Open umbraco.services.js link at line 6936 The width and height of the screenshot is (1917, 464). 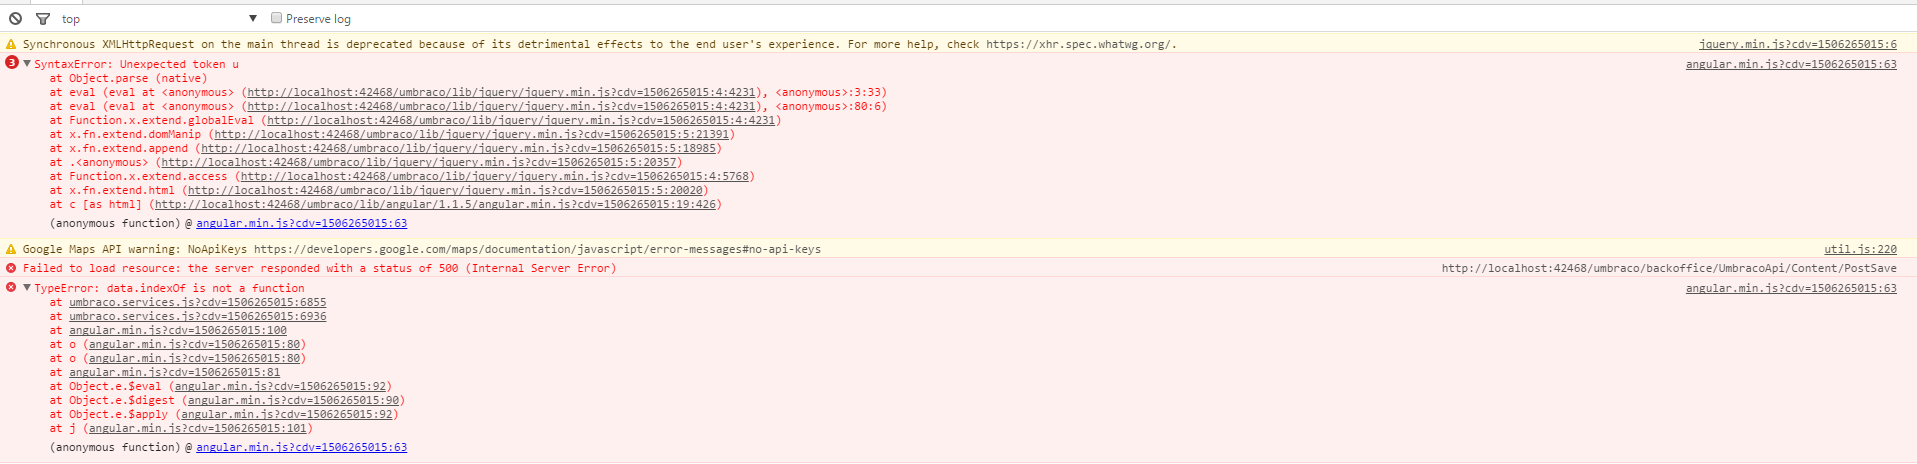coord(197,316)
